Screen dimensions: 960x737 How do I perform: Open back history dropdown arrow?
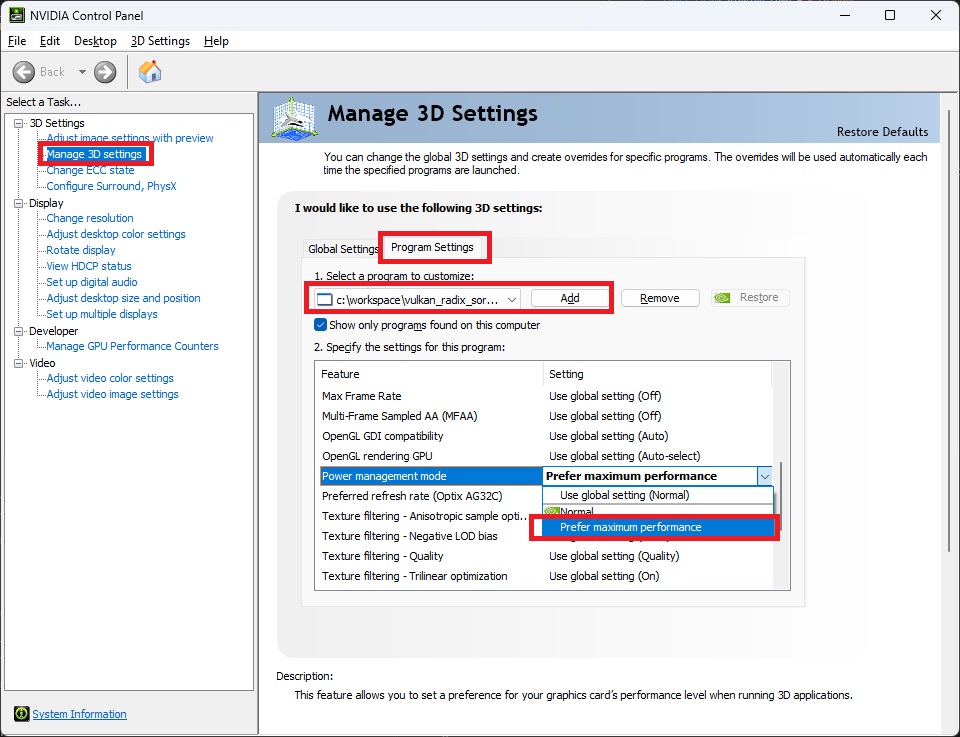82,72
